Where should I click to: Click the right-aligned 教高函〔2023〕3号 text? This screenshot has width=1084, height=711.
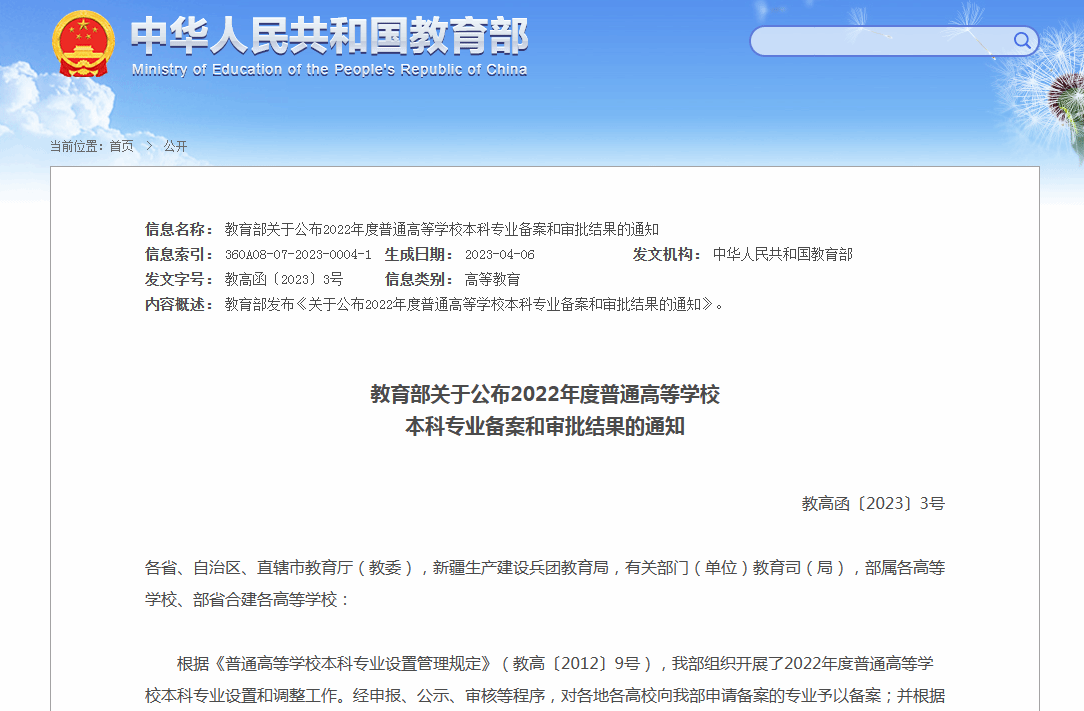[x=872, y=503]
